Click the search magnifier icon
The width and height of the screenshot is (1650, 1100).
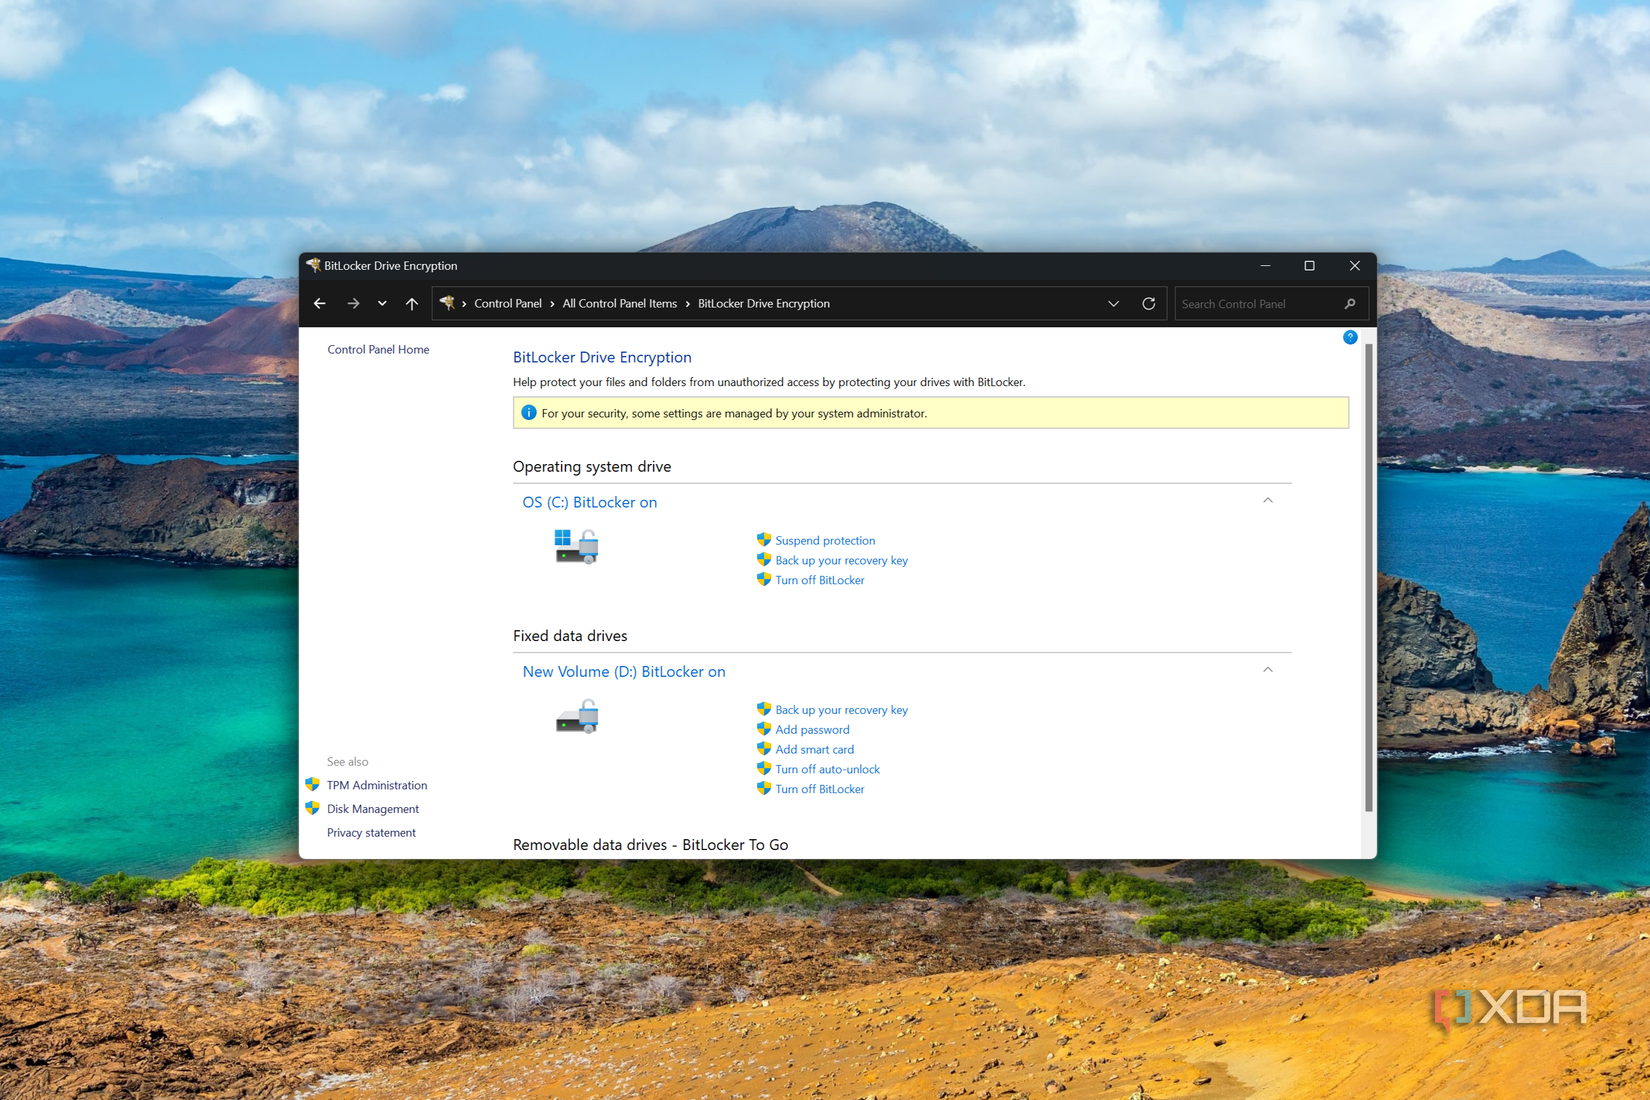(x=1349, y=303)
